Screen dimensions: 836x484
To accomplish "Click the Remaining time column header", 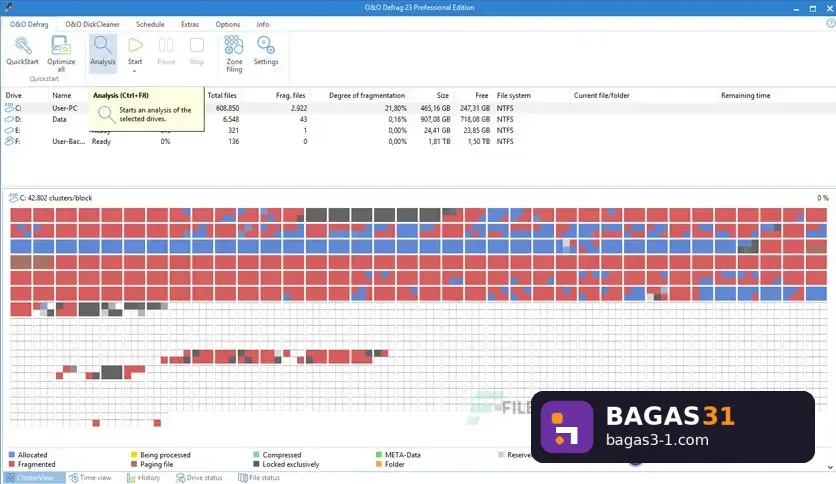I will click(x=745, y=95).
